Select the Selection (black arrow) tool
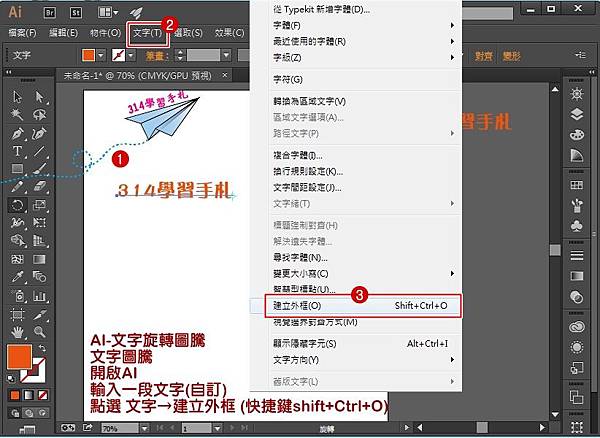 17,97
